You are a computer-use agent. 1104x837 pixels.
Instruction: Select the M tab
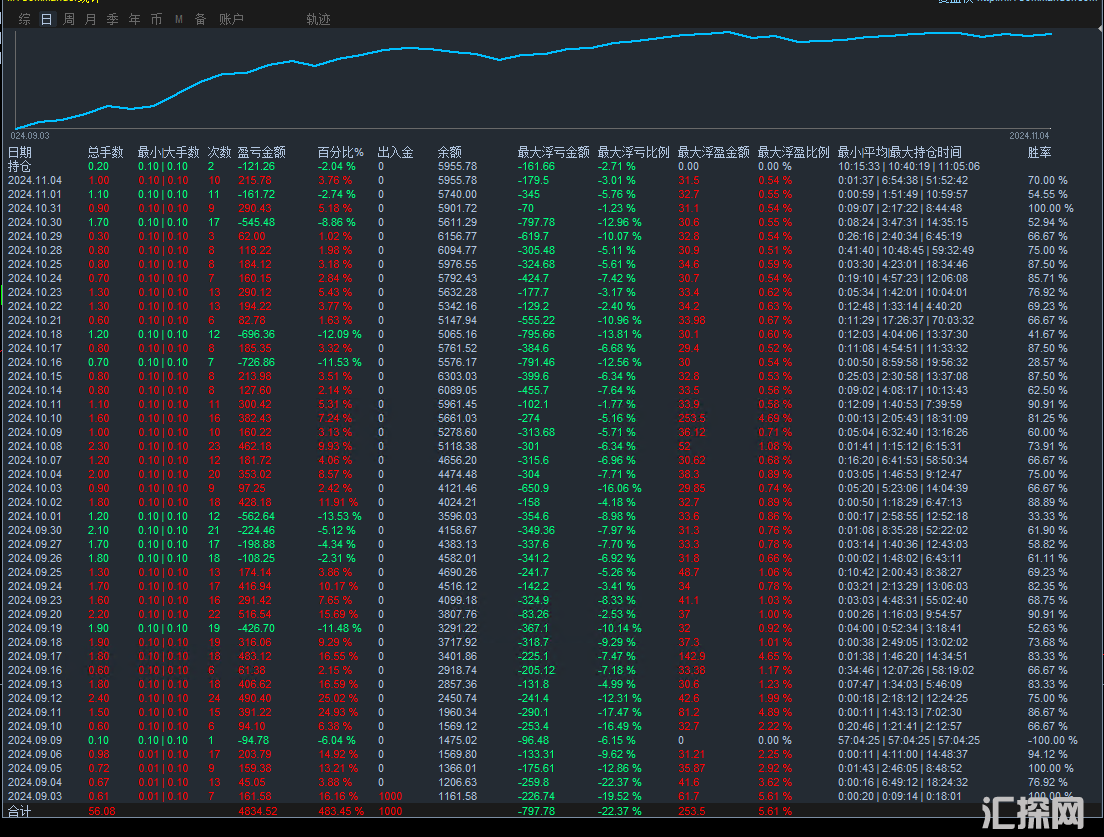pyautogui.click(x=179, y=19)
